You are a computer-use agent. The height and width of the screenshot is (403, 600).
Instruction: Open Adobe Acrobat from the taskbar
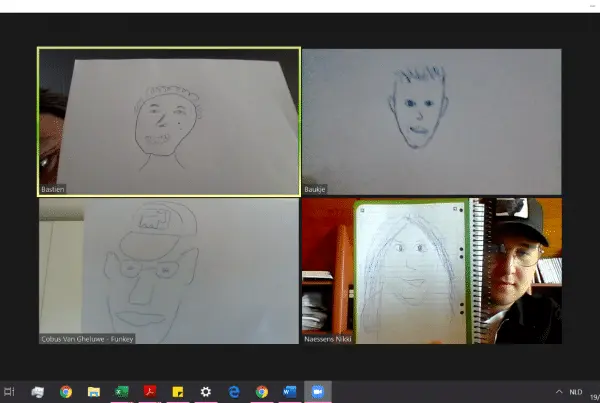pos(150,392)
